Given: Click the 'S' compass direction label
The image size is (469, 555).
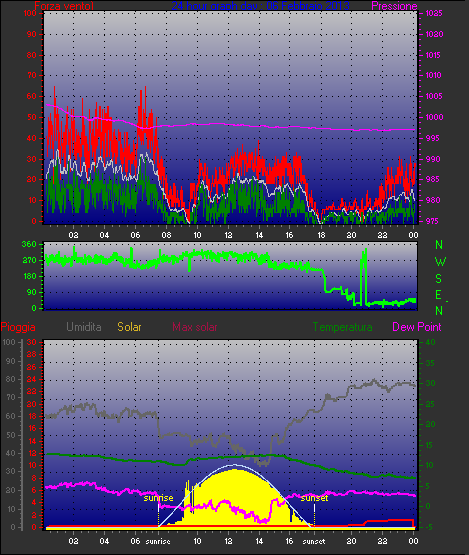Looking at the screenshot, I should tap(439, 279).
